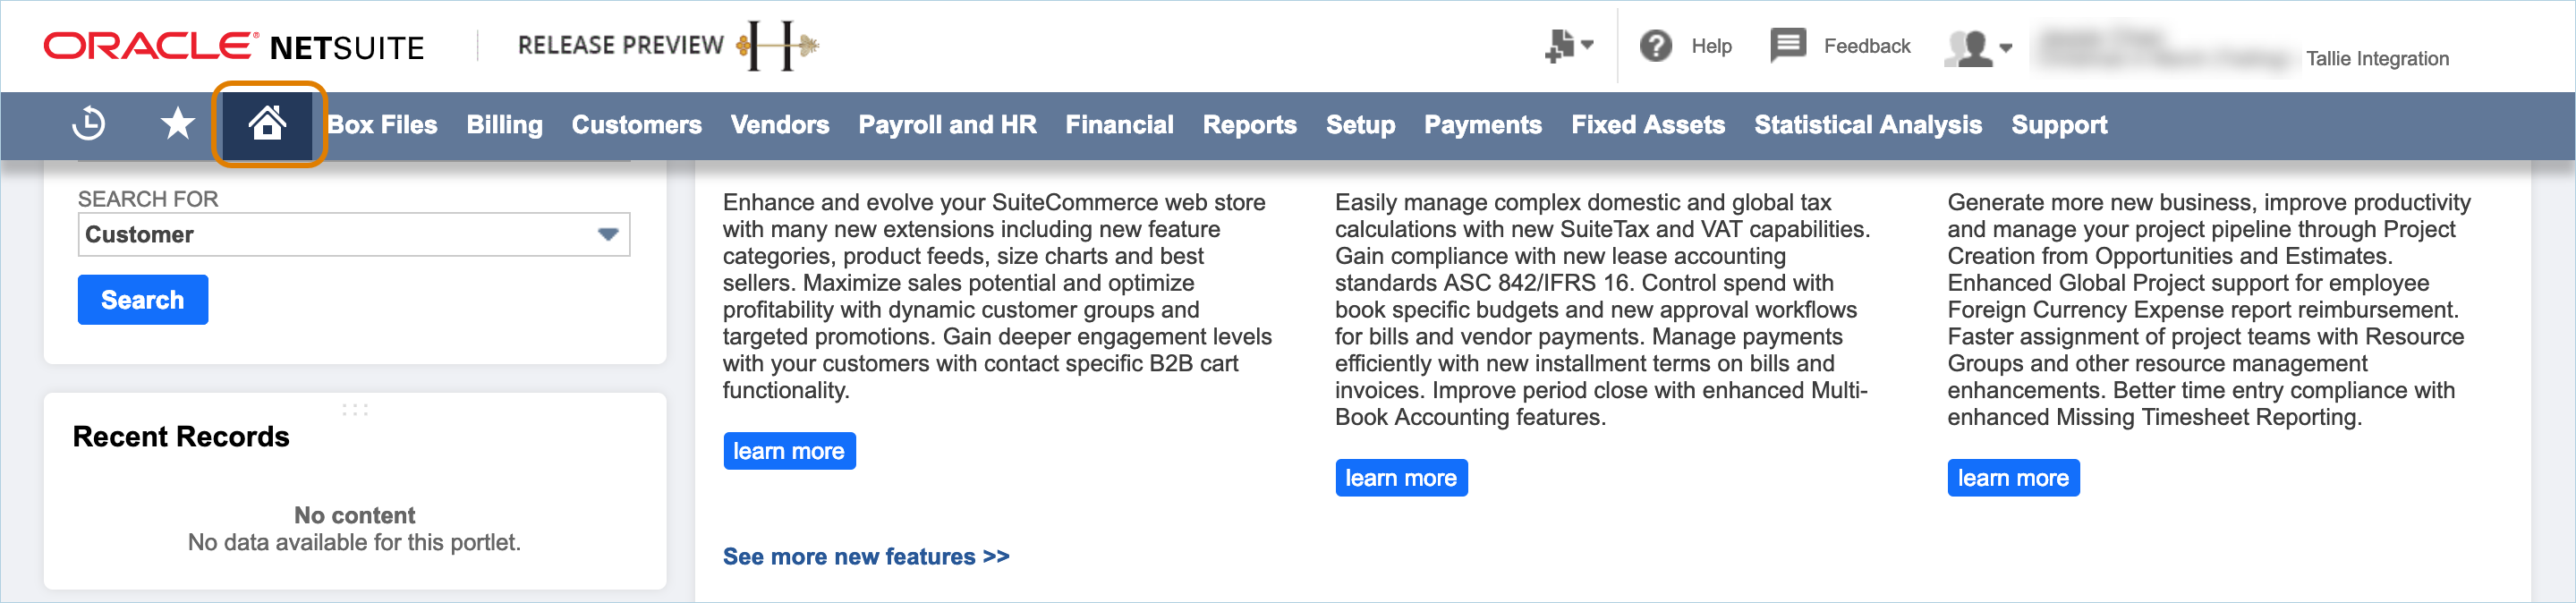This screenshot has width=2576, height=603.
Task: Expand the arrow beside the user avatar
Action: 2005,47
